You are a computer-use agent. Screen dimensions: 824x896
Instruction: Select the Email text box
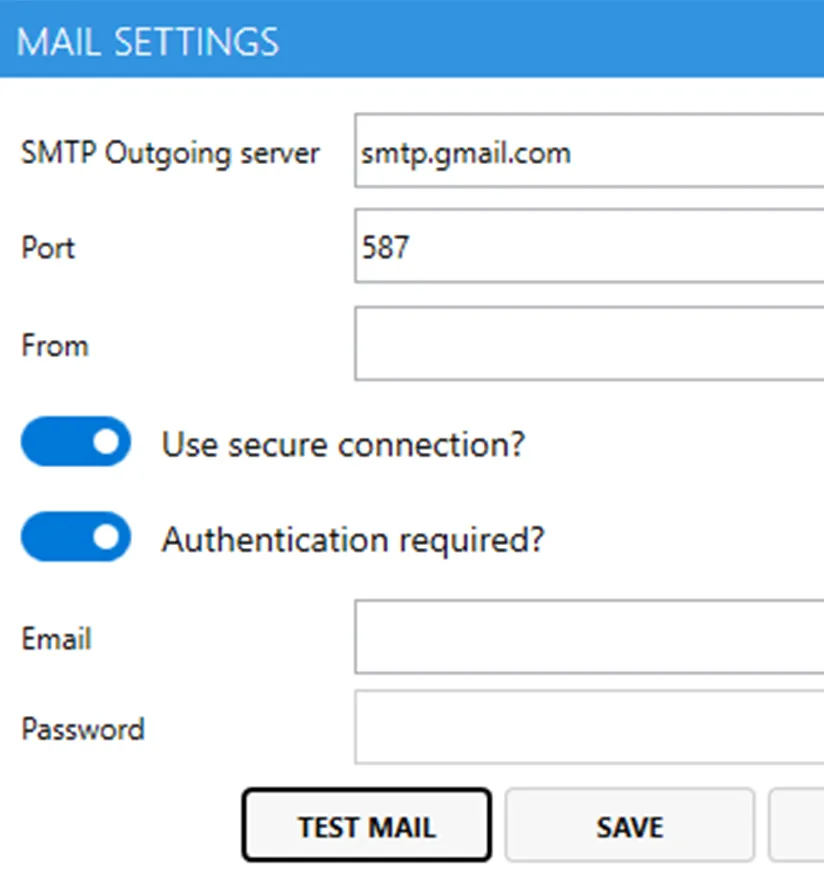(590, 637)
